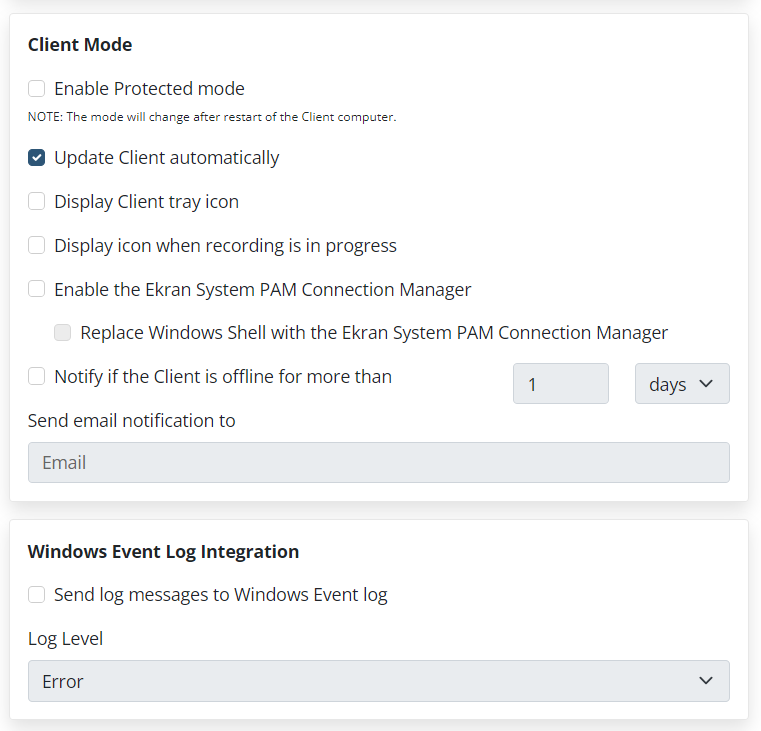Viewport: 761px width, 731px height.
Task: Focus the Email input field
Action: (378, 463)
